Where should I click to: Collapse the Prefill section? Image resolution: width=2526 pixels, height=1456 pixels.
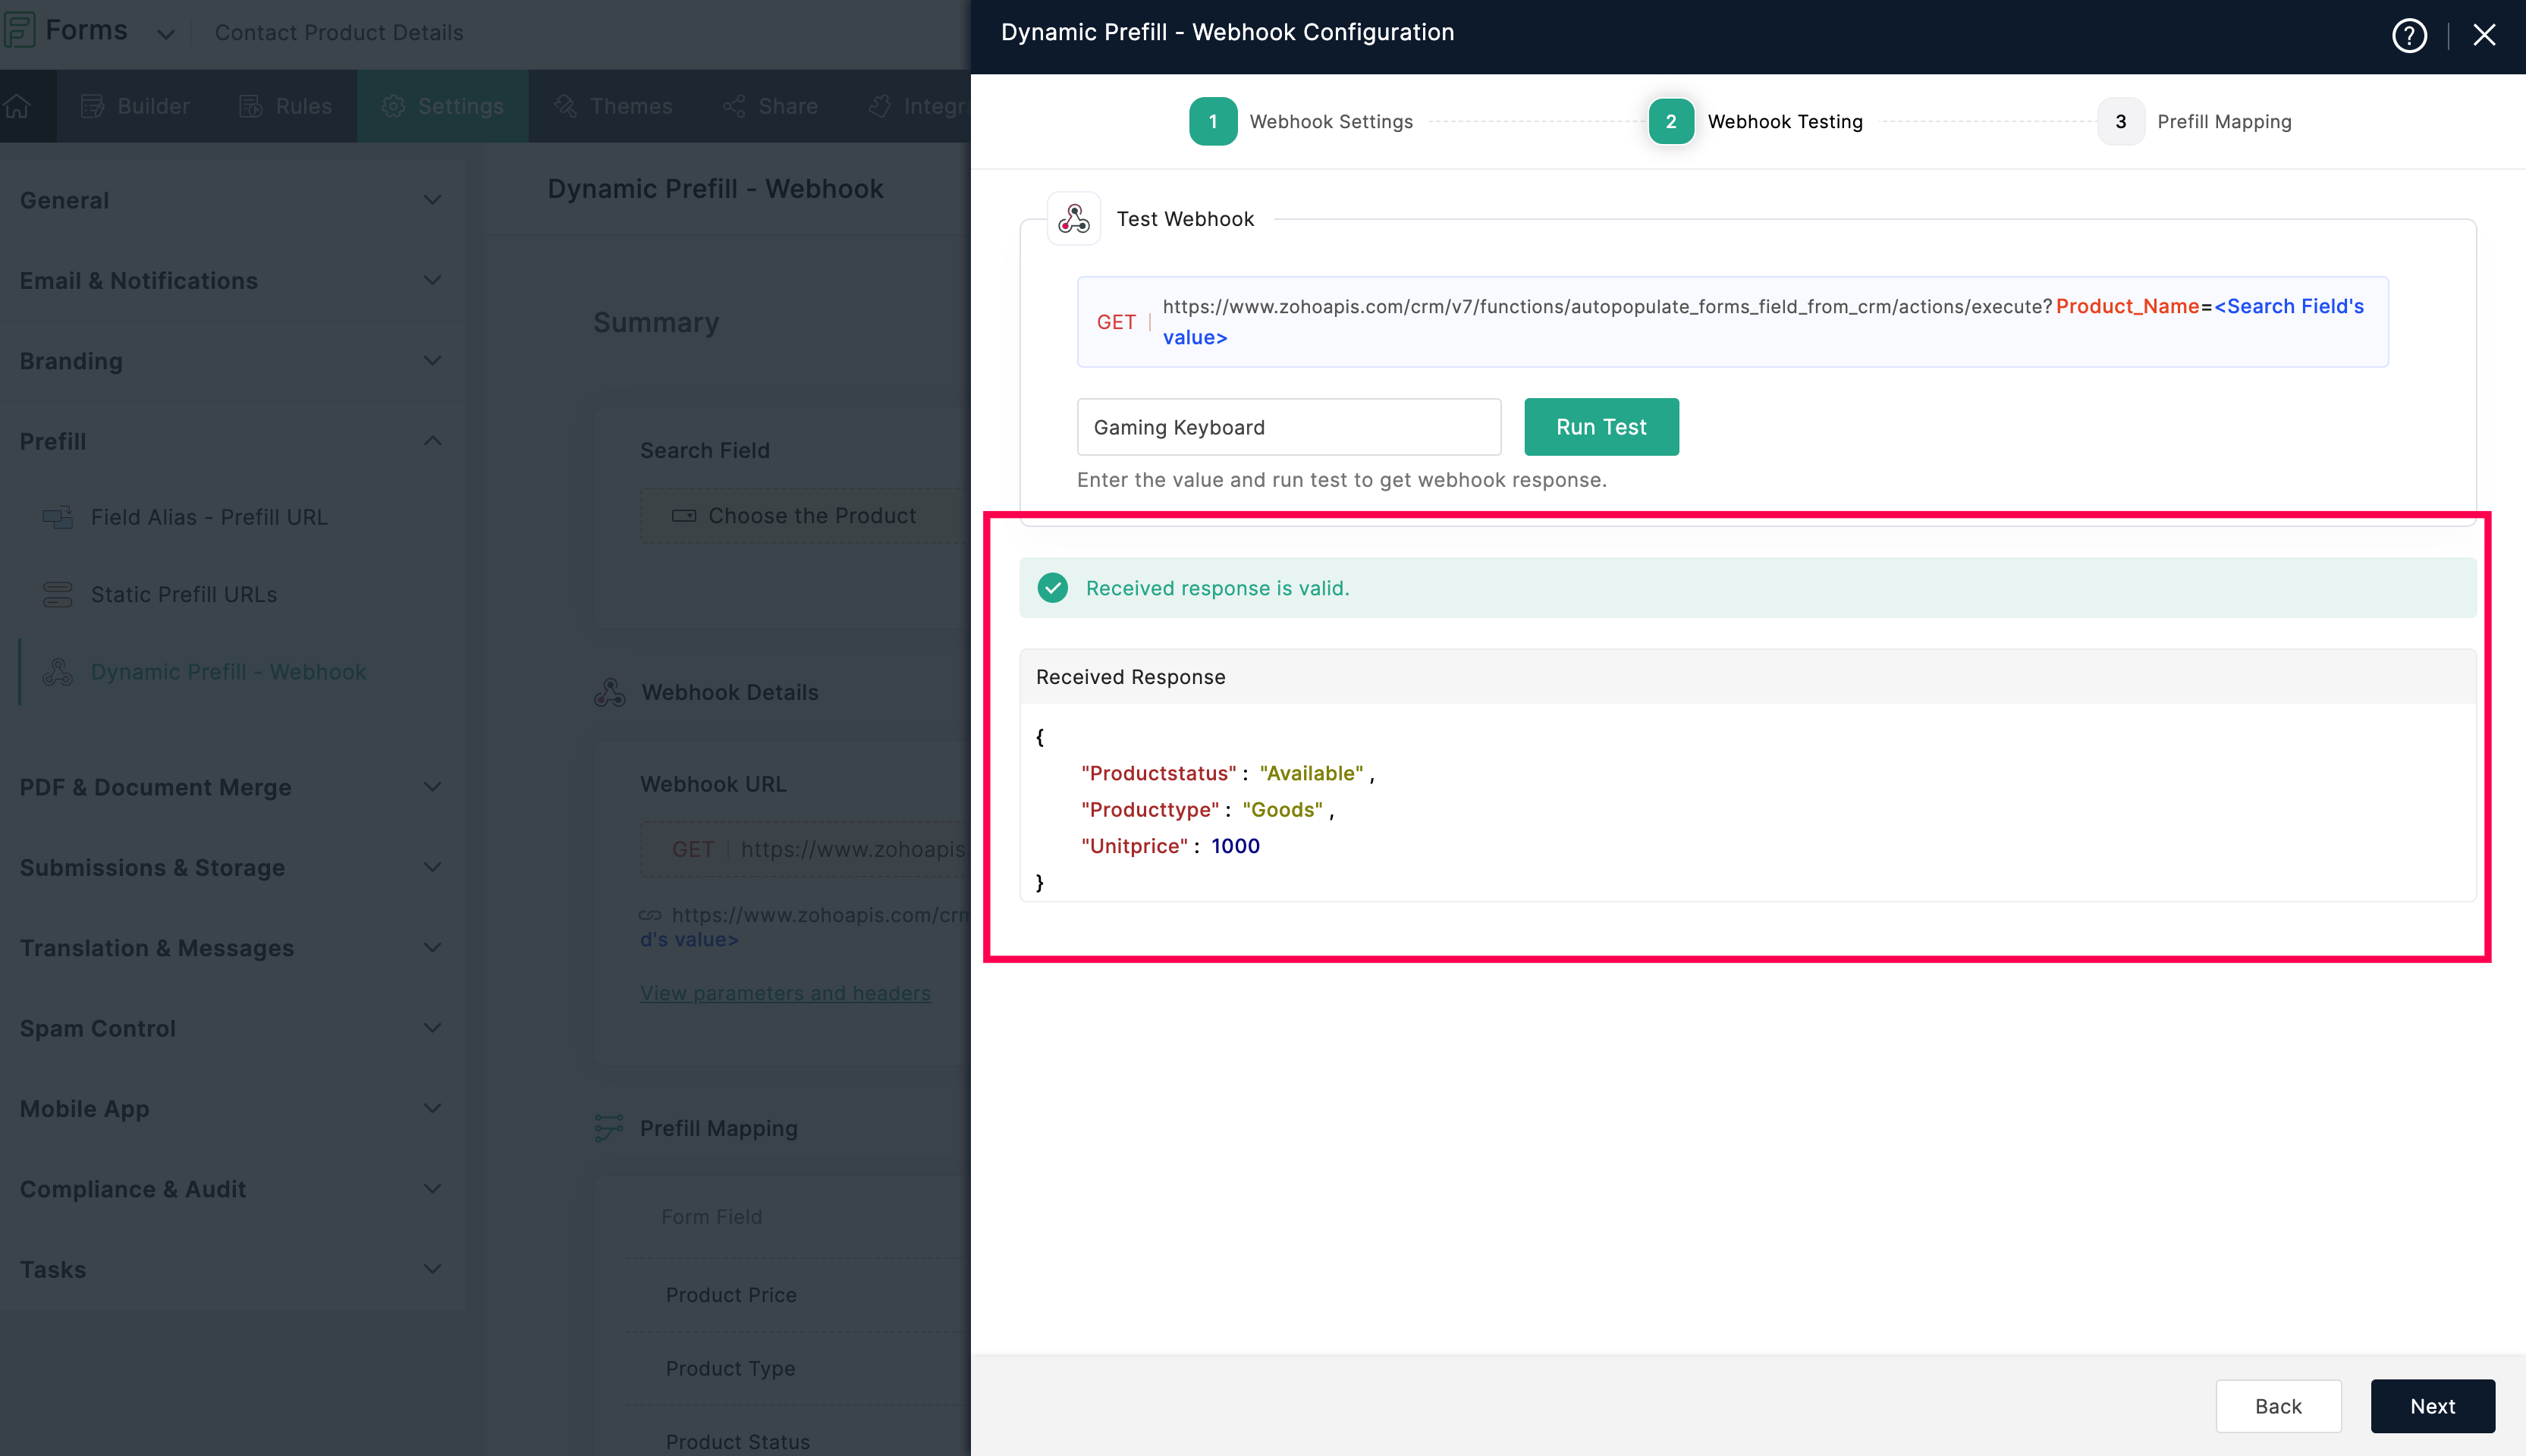pyautogui.click(x=432, y=441)
